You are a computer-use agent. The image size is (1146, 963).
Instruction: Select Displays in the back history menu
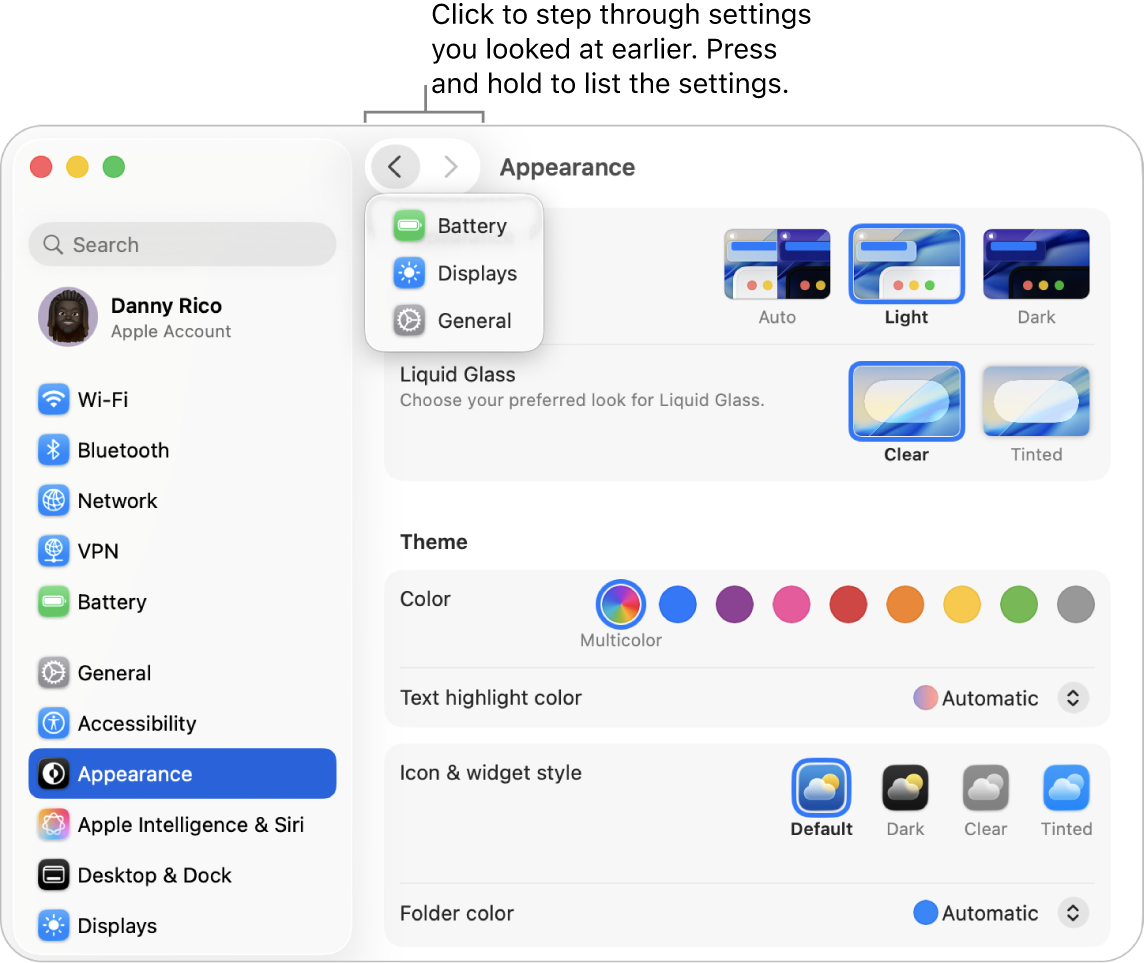pos(477,273)
